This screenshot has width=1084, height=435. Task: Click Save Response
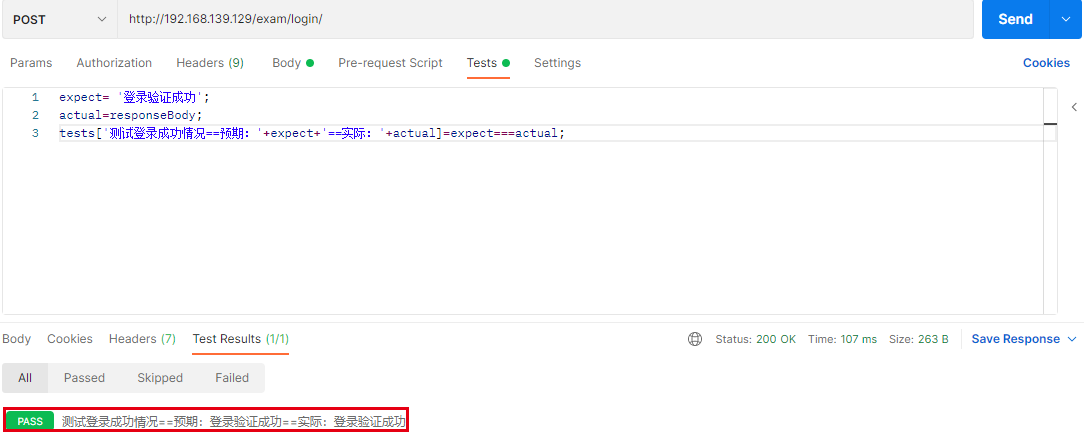coord(1016,339)
